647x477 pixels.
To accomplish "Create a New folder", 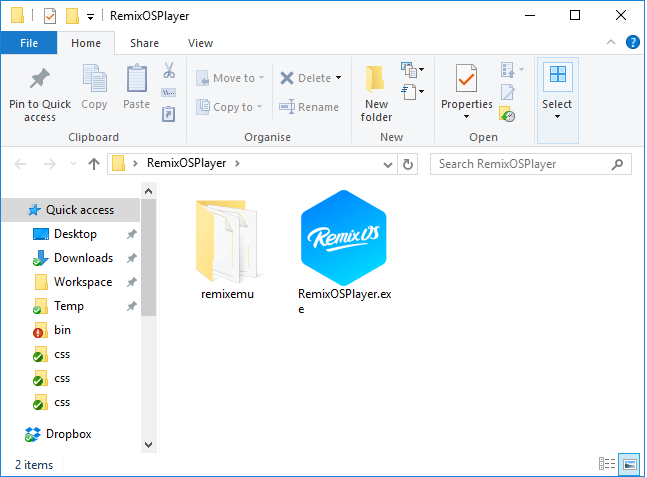I will tap(376, 93).
